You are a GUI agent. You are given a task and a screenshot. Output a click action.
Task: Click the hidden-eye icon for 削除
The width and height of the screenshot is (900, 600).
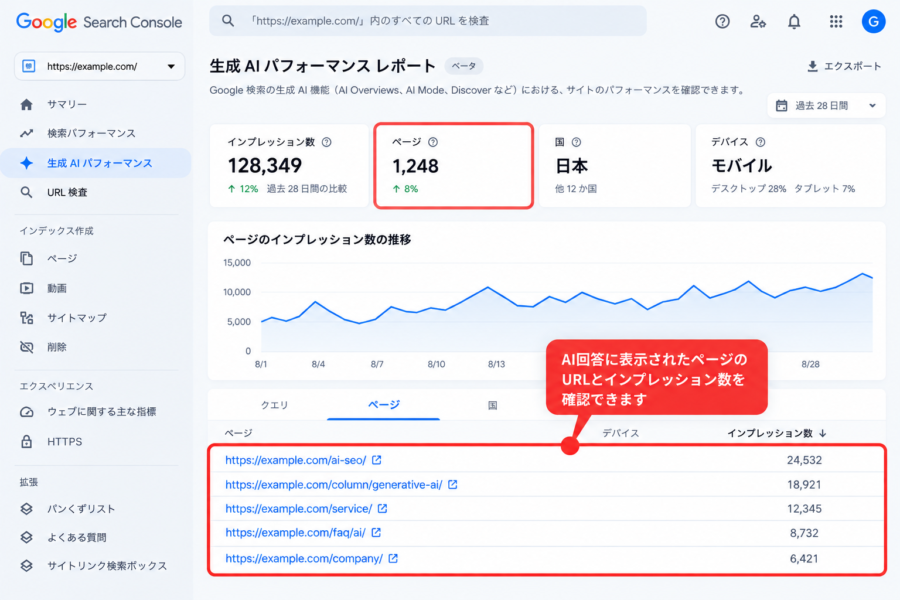(26, 347)
